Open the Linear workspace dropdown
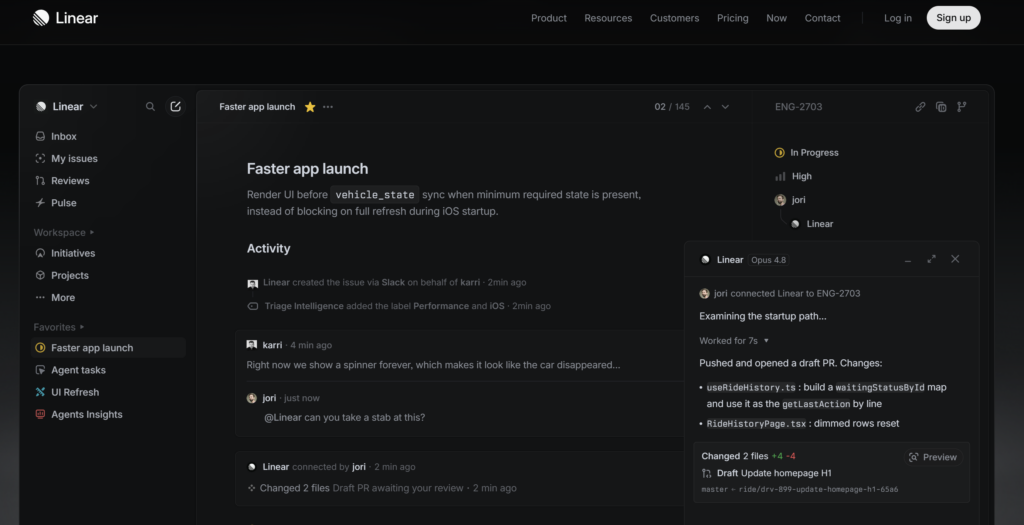Screen dimensions: 1024x525 (x=67, y=106)
